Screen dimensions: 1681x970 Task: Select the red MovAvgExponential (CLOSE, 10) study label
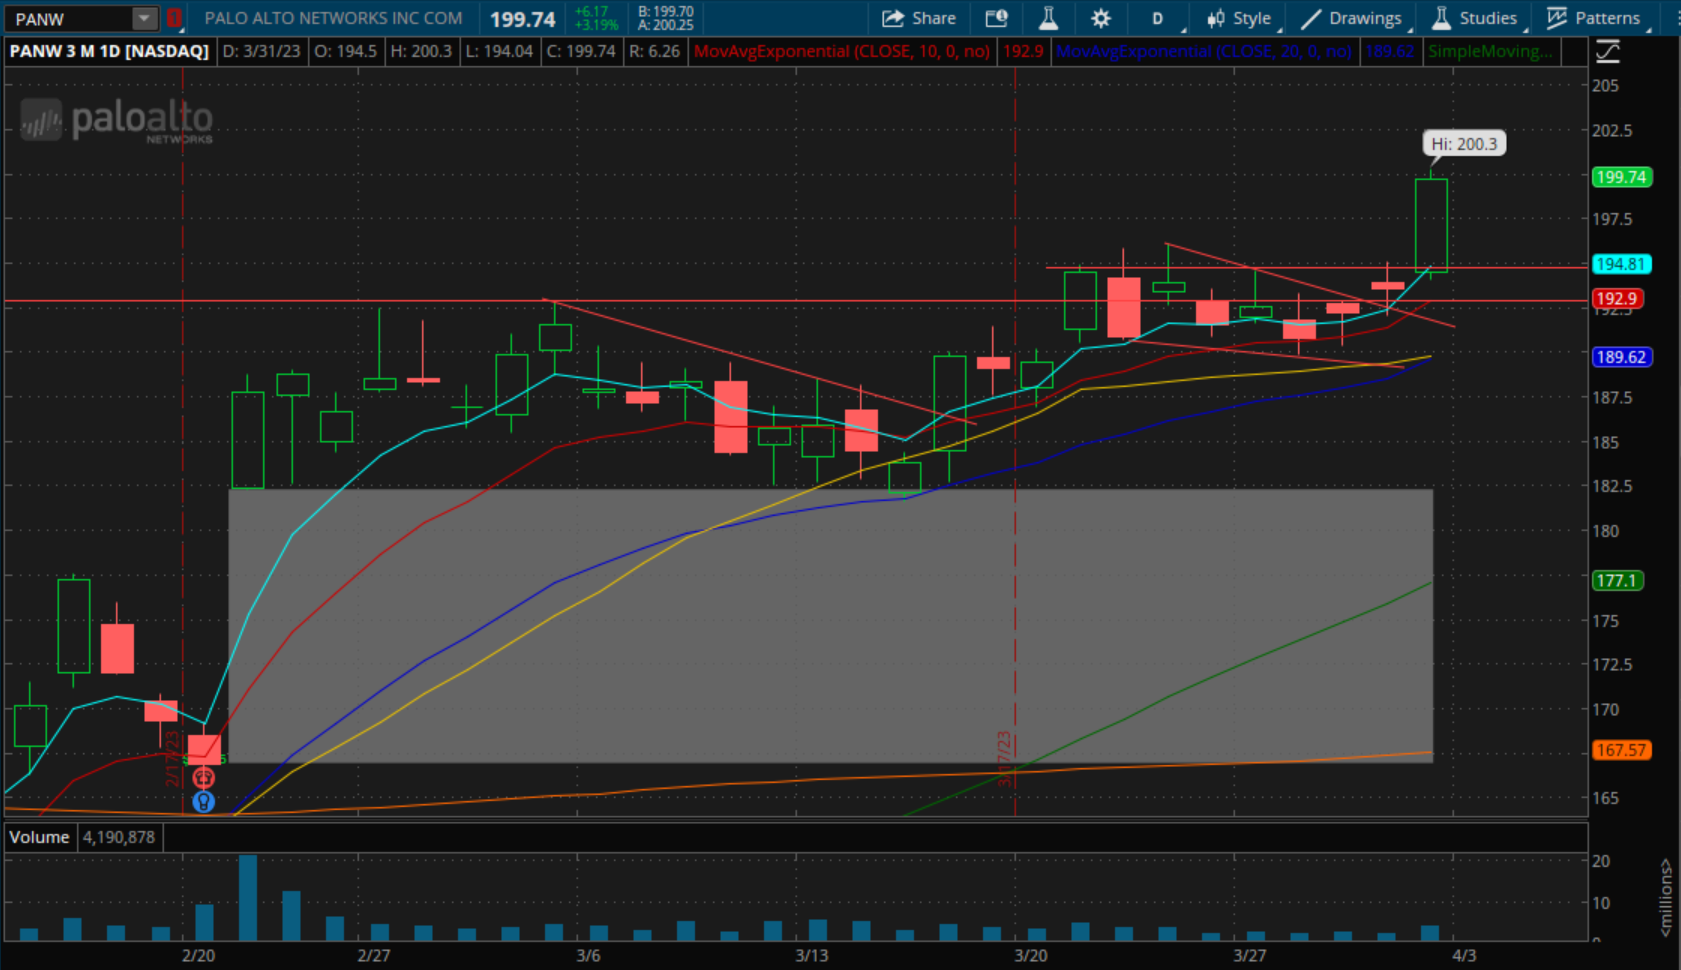click(x=841, y=51)
